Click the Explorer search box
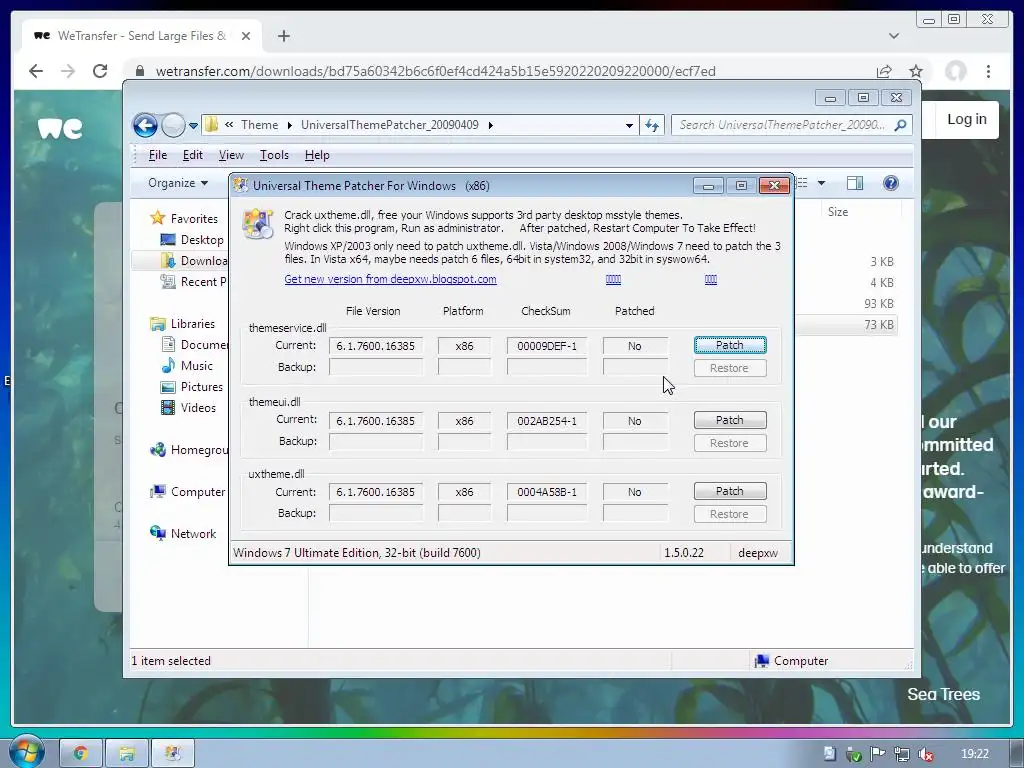 click(x=782, y=125)
